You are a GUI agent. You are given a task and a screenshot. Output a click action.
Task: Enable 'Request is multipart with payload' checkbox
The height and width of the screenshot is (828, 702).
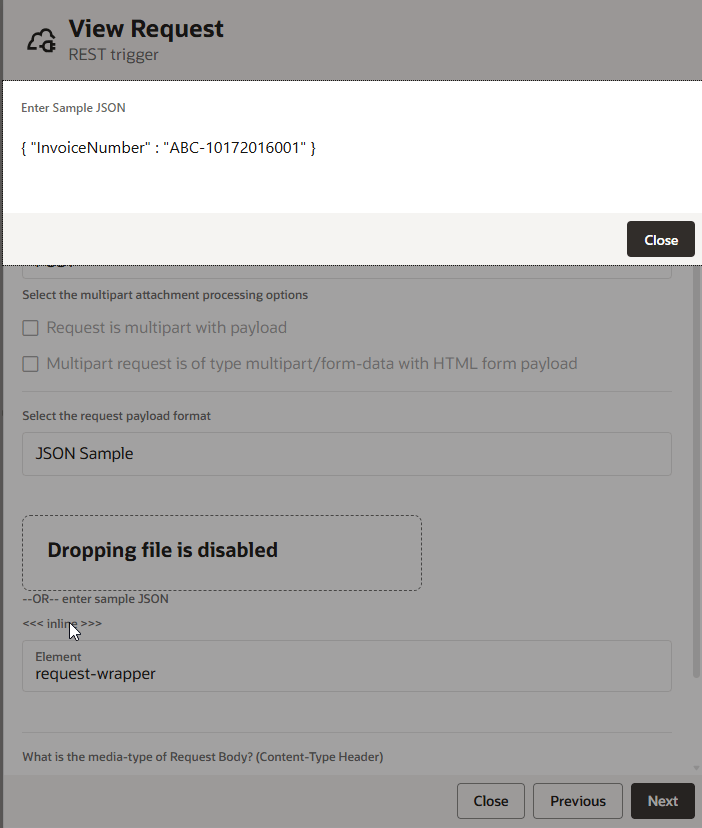click(x=31, y=328)
